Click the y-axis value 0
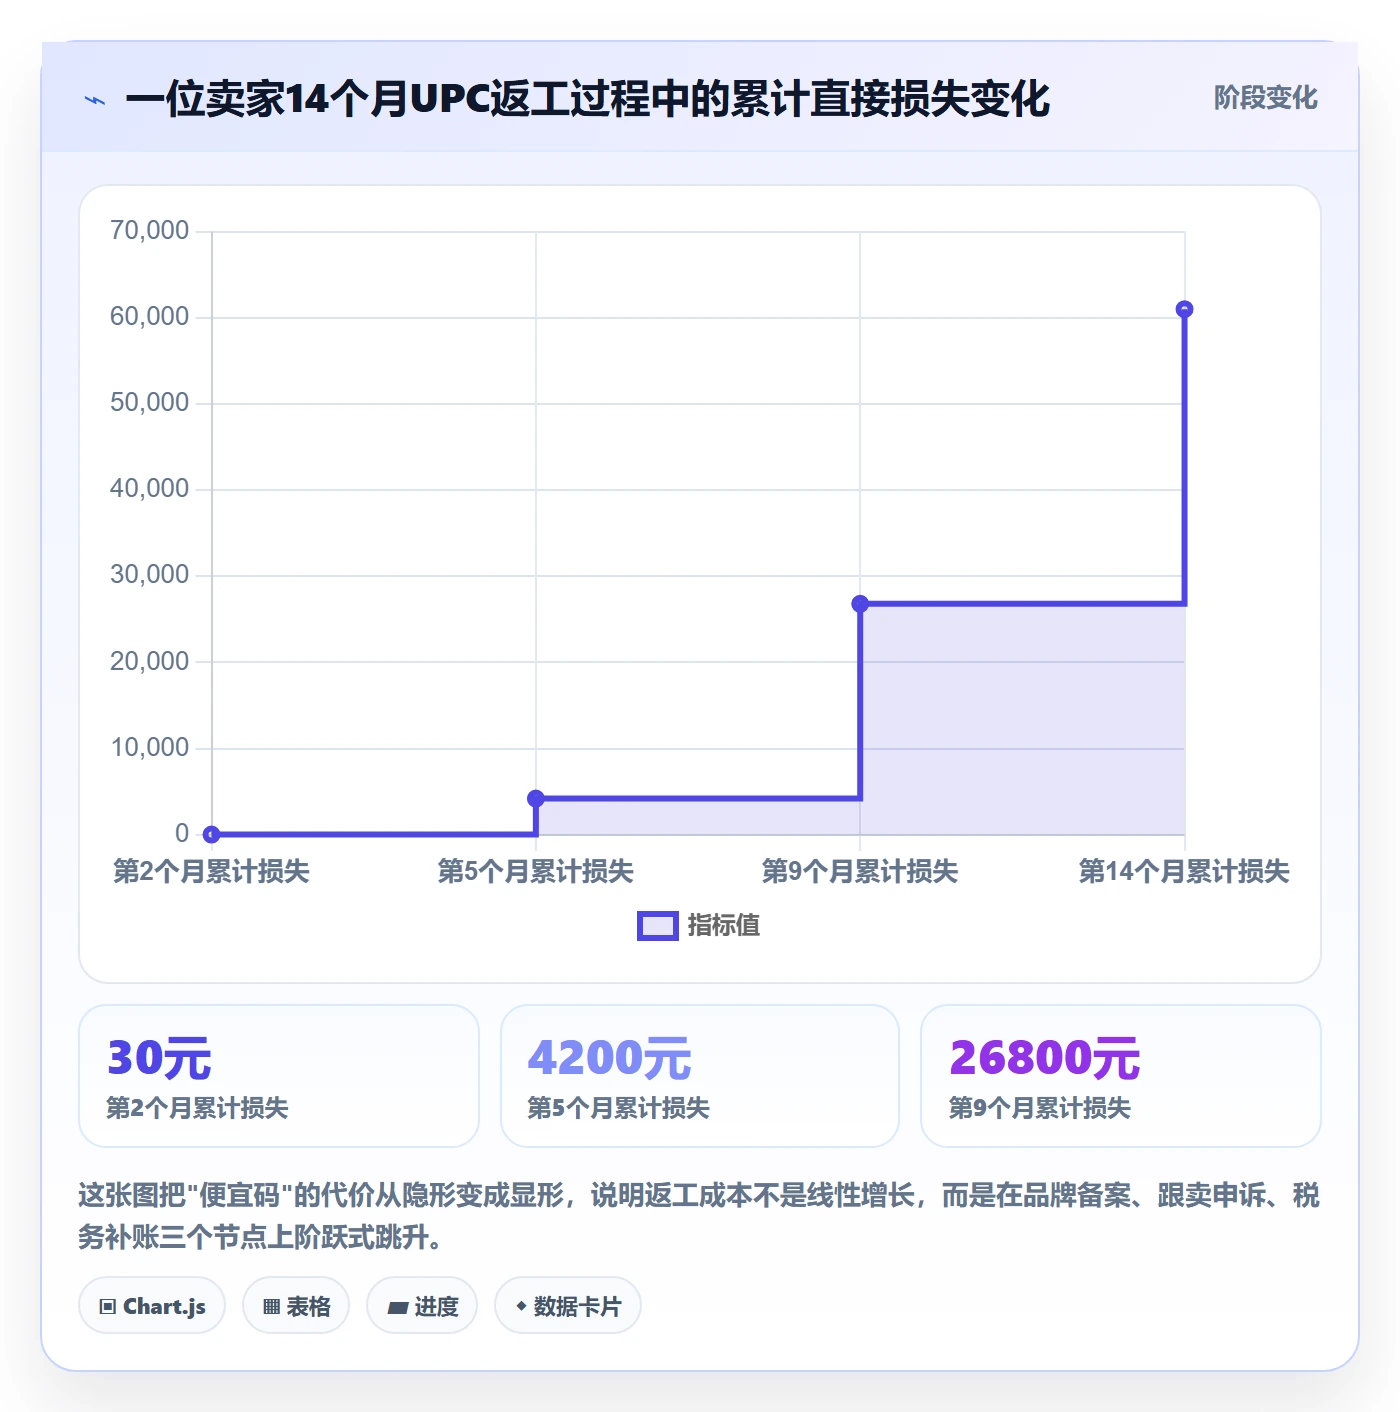 tap(182, 834)
